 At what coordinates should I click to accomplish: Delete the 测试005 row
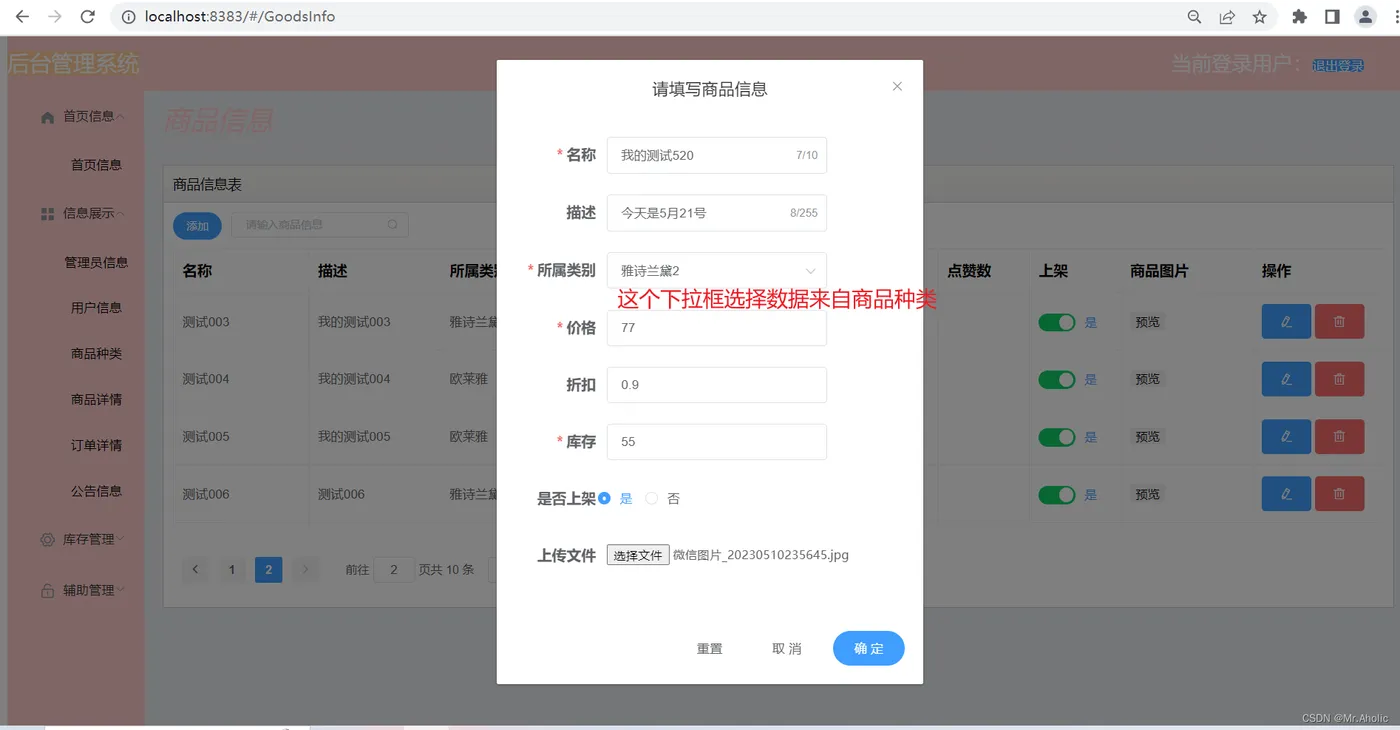point(1339,437)
